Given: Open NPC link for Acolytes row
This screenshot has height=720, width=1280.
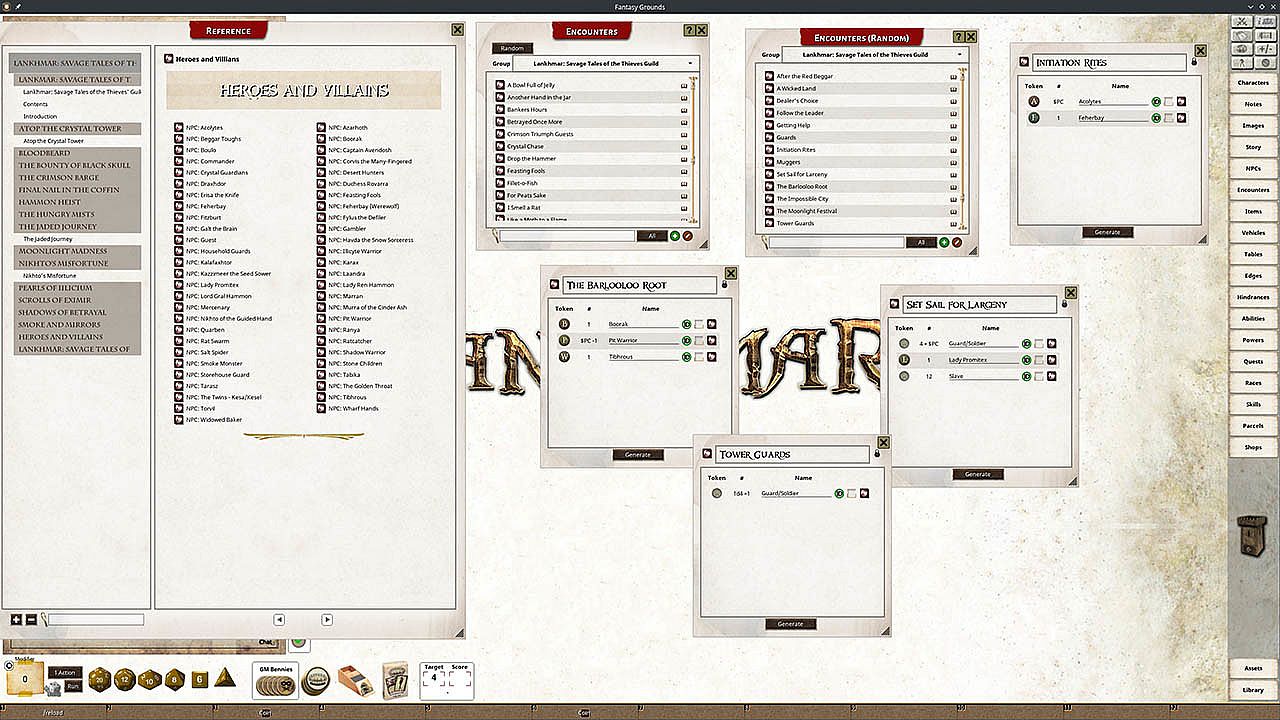Looking at the screenshot, I should (1181, 101).
